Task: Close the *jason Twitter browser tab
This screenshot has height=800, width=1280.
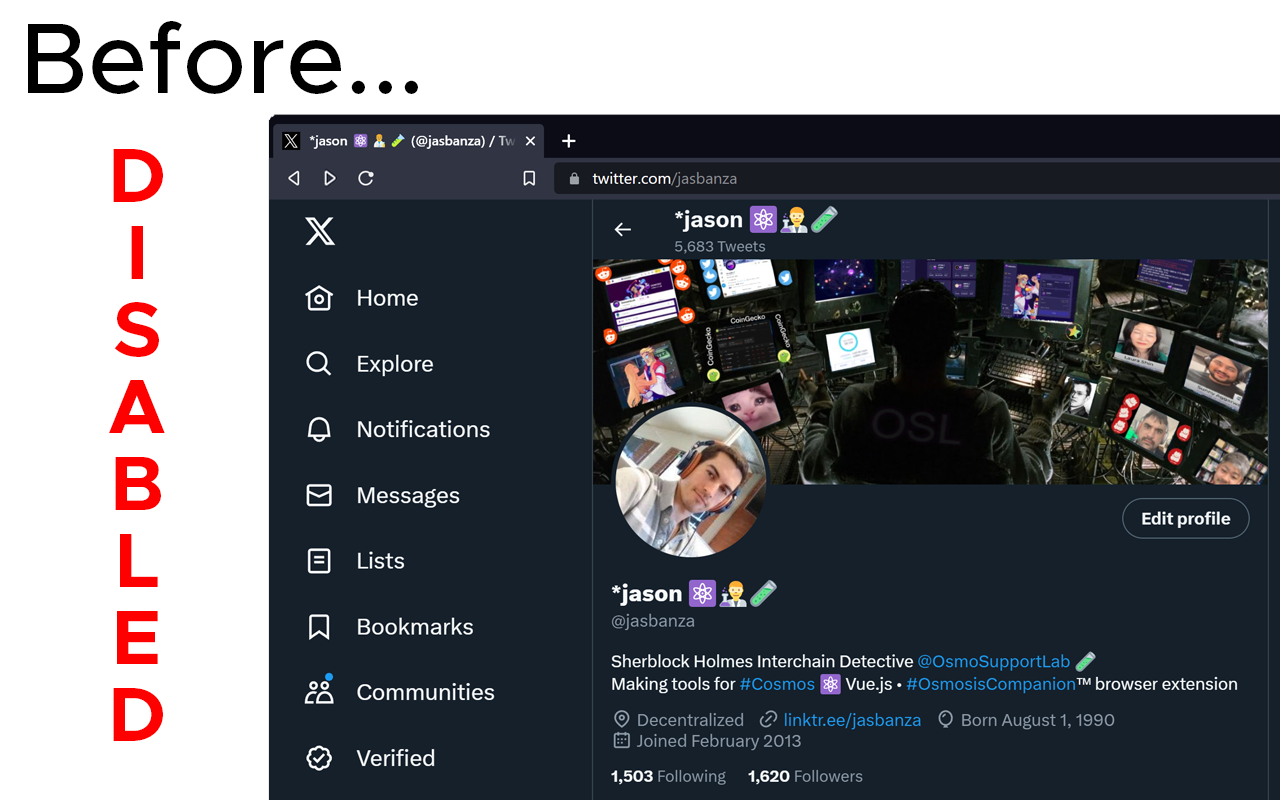Action: tap(530, 141)
